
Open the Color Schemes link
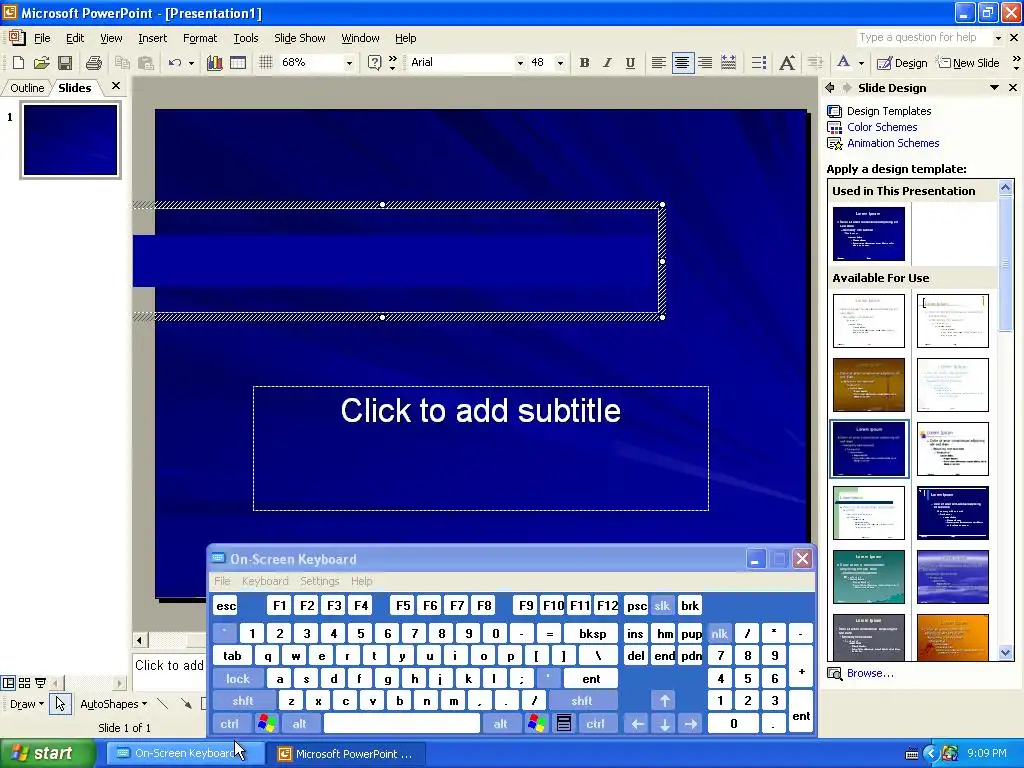(882, 127)
